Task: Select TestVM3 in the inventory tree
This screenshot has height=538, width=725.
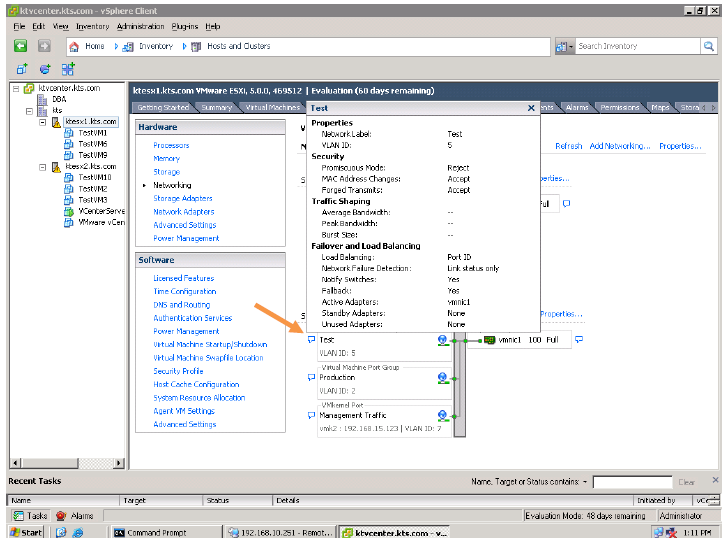Action: click(92, 200)
